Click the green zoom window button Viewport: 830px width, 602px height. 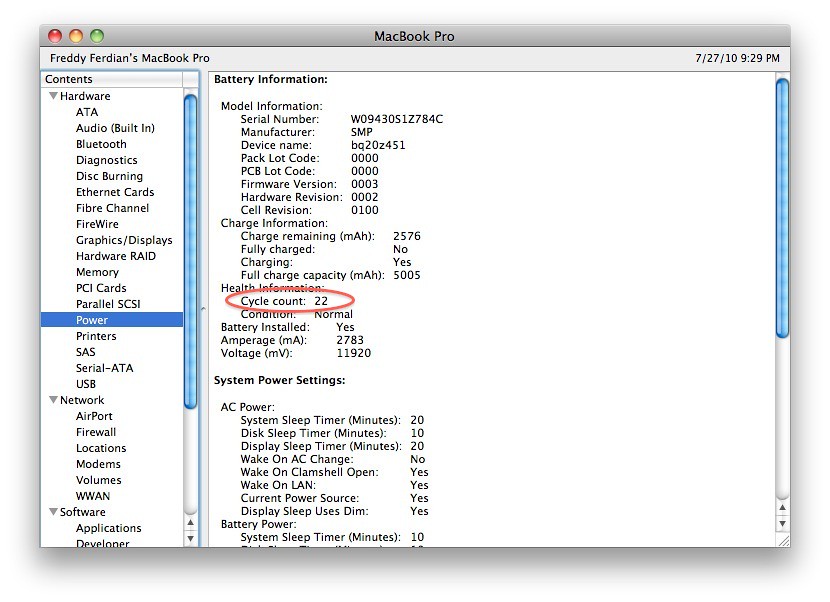[x=97, y=36]
